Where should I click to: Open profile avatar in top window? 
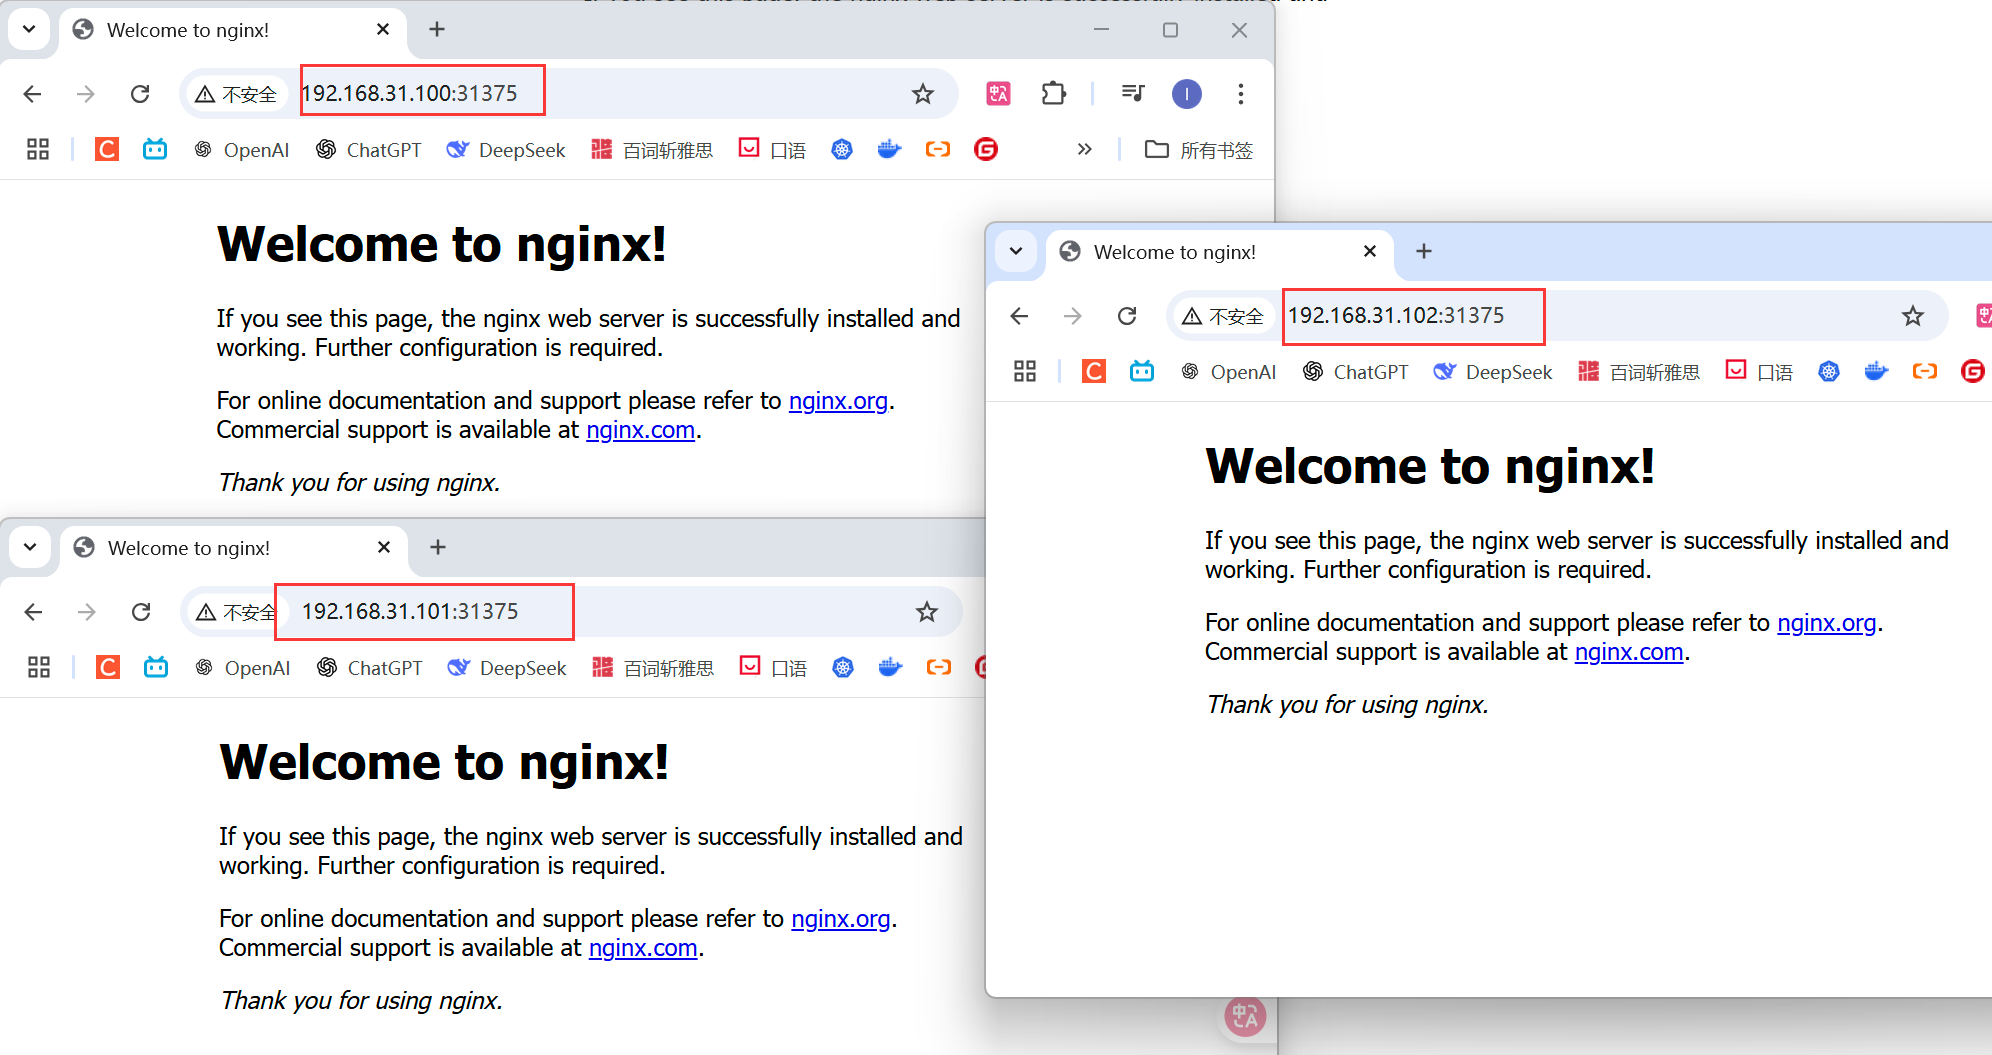[x=1187, y=94]
